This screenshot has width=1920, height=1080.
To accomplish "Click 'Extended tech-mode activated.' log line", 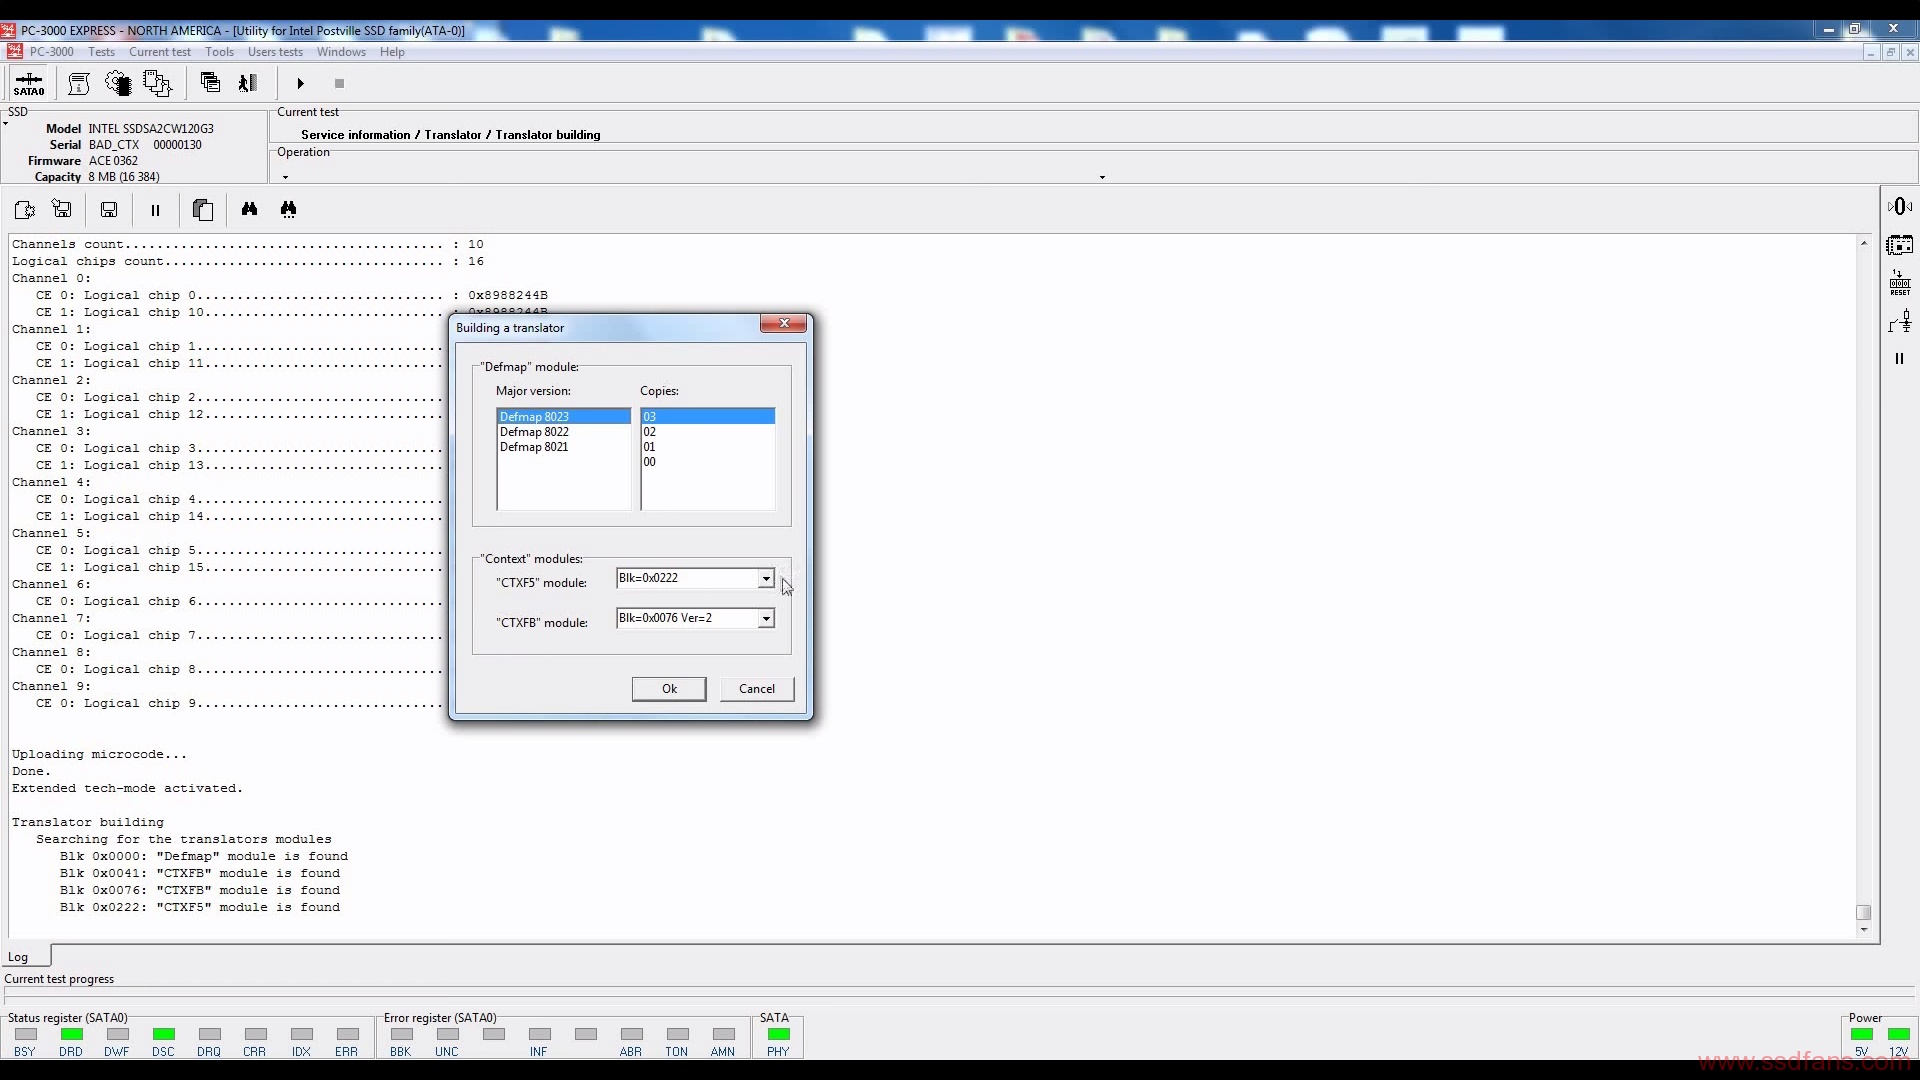I will 127,789.
